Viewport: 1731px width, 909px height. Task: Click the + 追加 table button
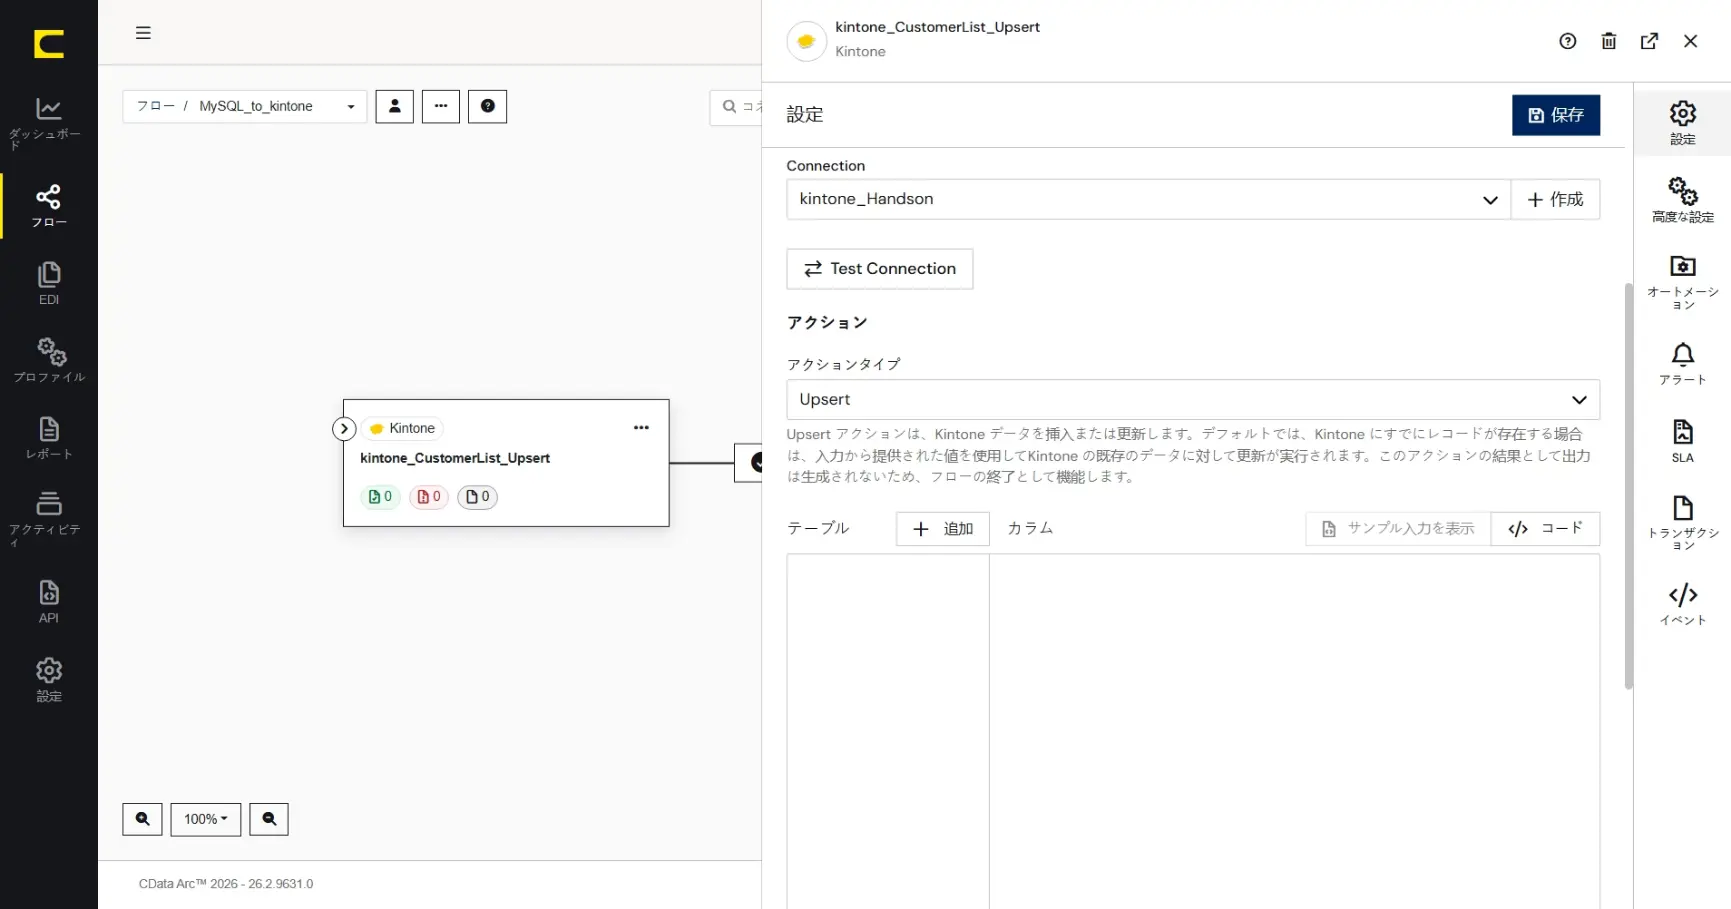tap(943, 529)
